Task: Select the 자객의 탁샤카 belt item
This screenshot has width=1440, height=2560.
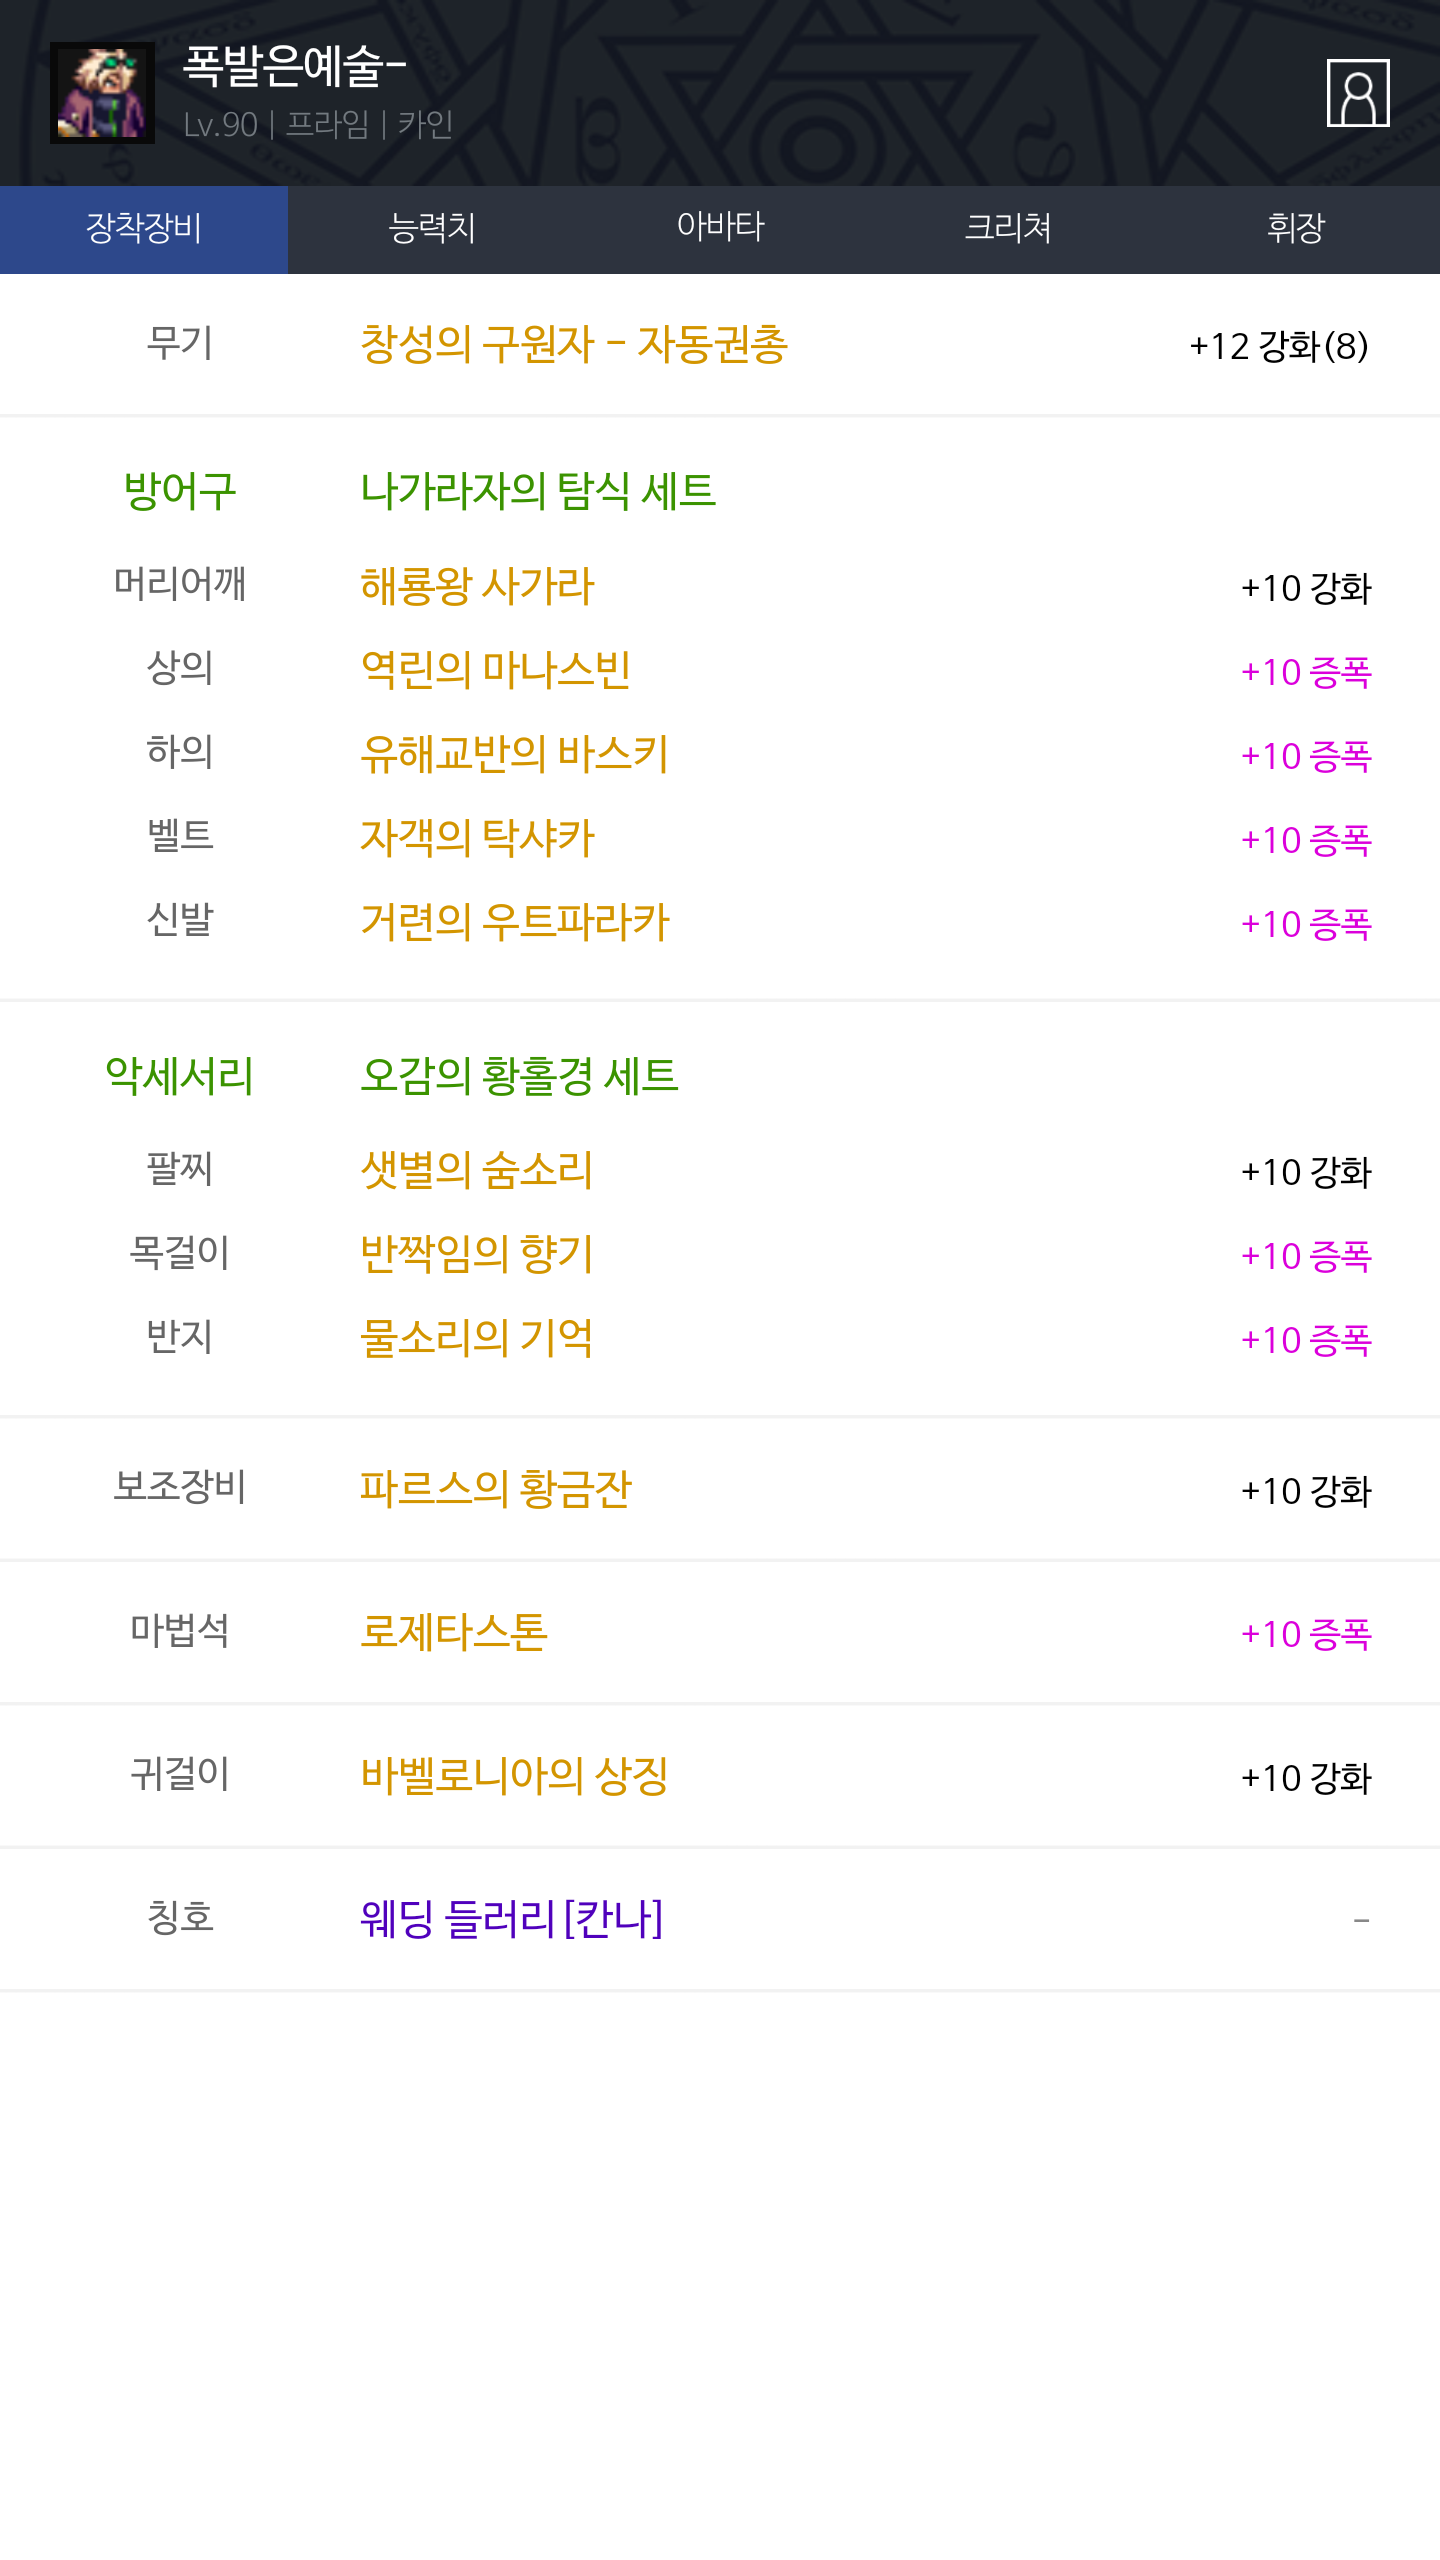Action: pos(477,839)
